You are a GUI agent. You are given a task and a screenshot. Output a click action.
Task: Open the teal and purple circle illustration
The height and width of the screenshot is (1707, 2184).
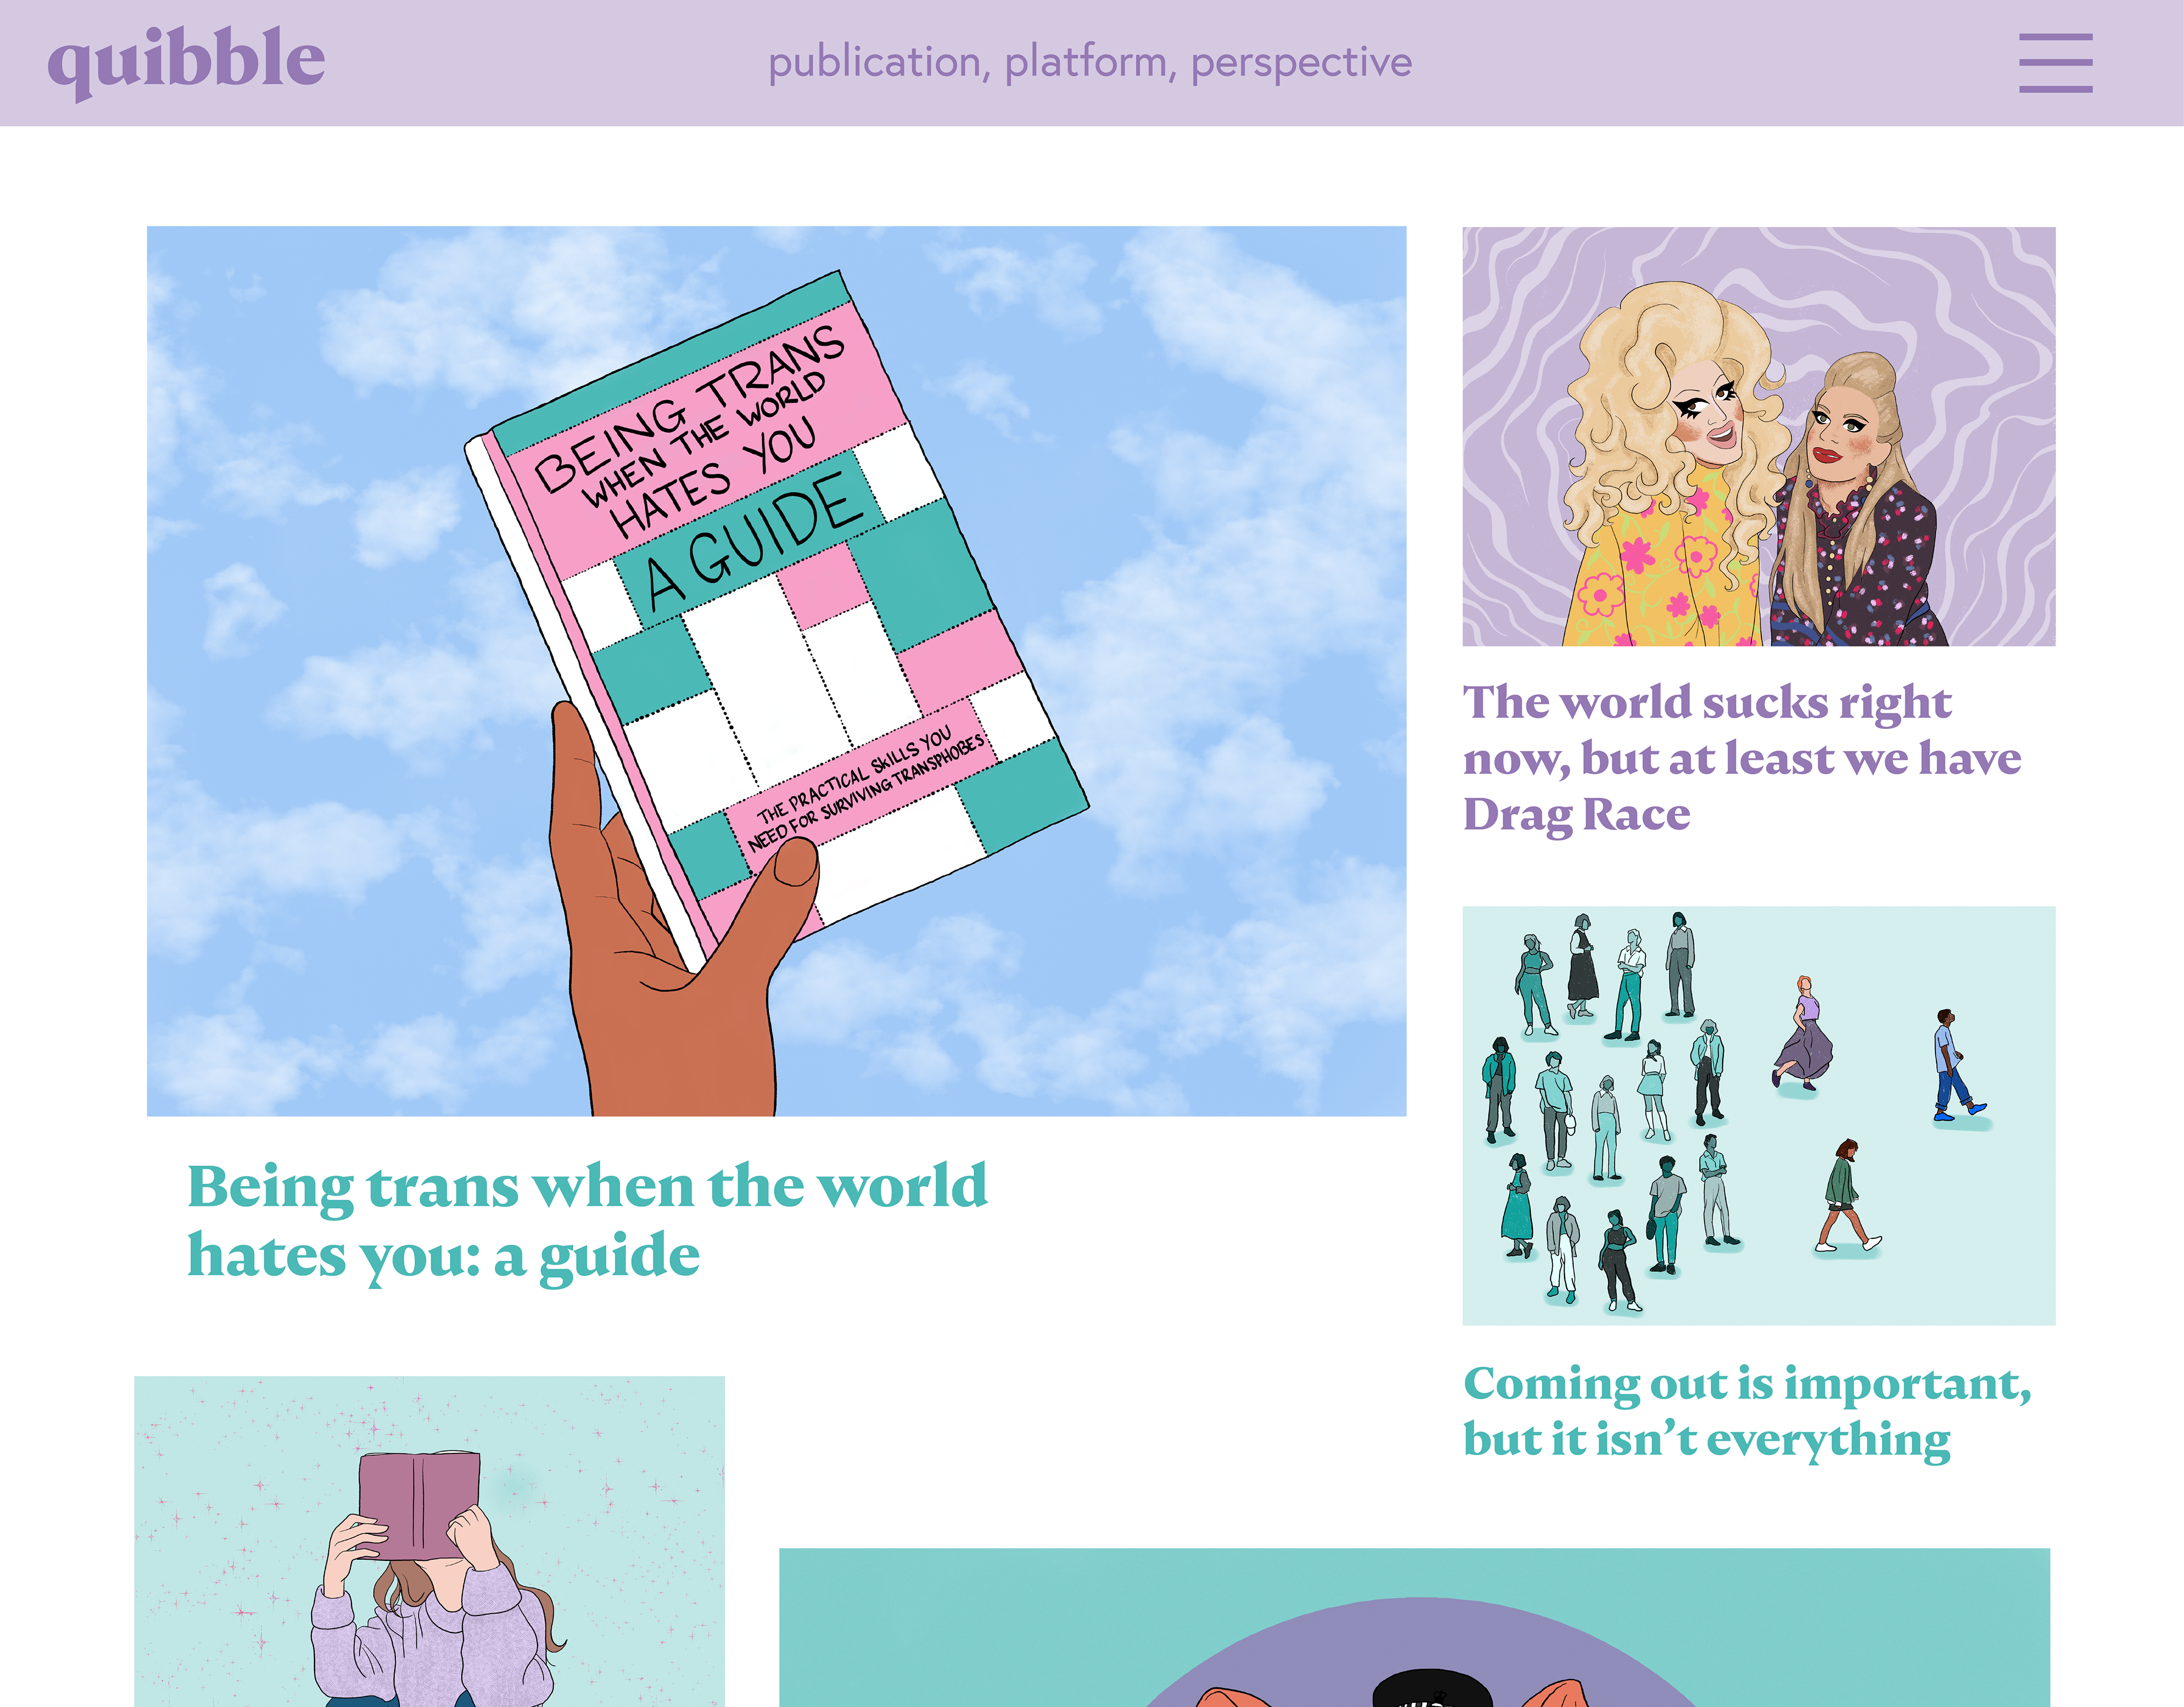pyautogui.click(x=1414, y=1627)
